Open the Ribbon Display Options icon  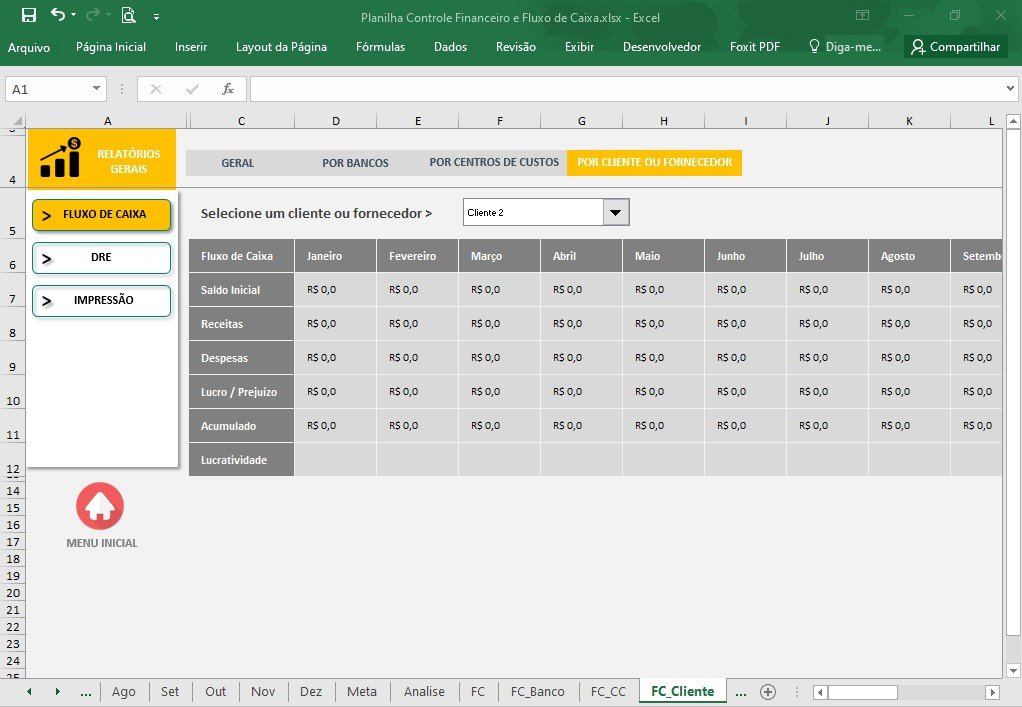point(862,15)
